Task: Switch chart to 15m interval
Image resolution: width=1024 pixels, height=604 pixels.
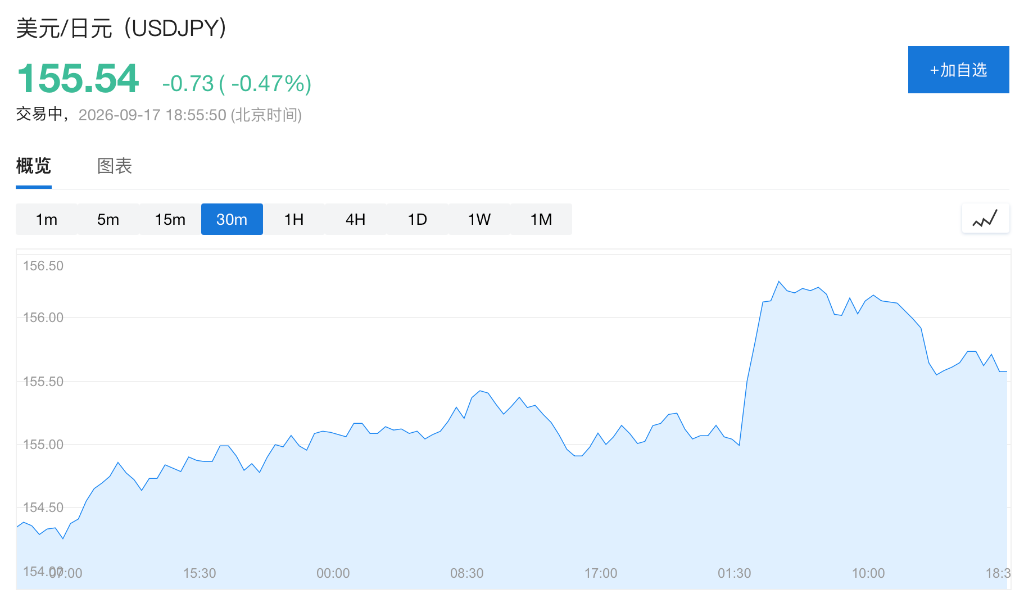Action: tap(170, 219)
